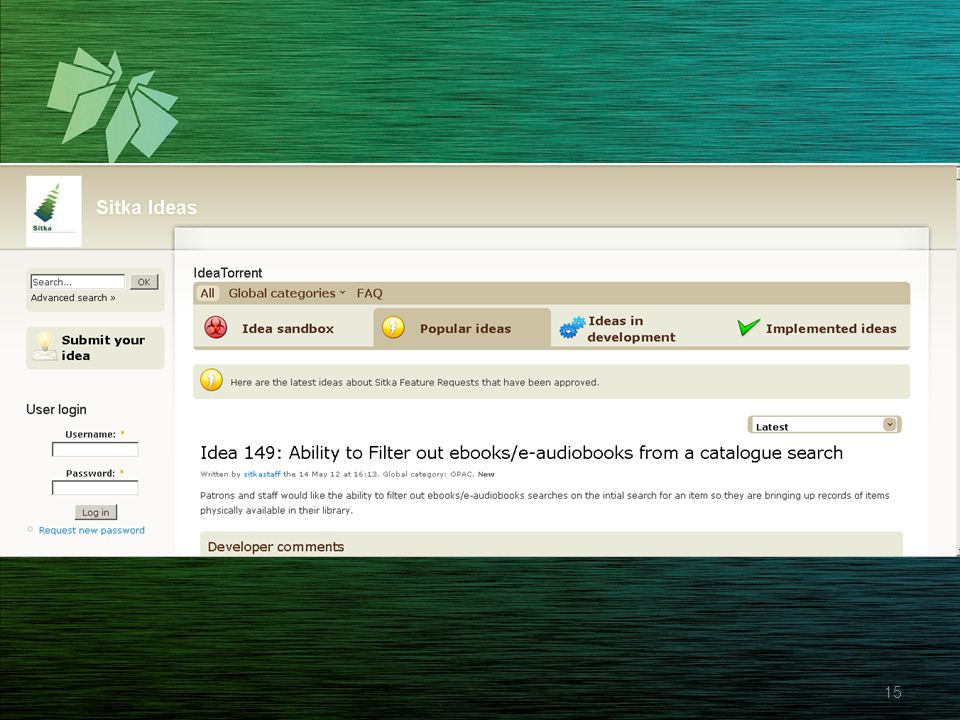This screenshot has width=960, height=720.
Task: Click the red biohazard Idea sandbox icon
Action: (216, 328)
